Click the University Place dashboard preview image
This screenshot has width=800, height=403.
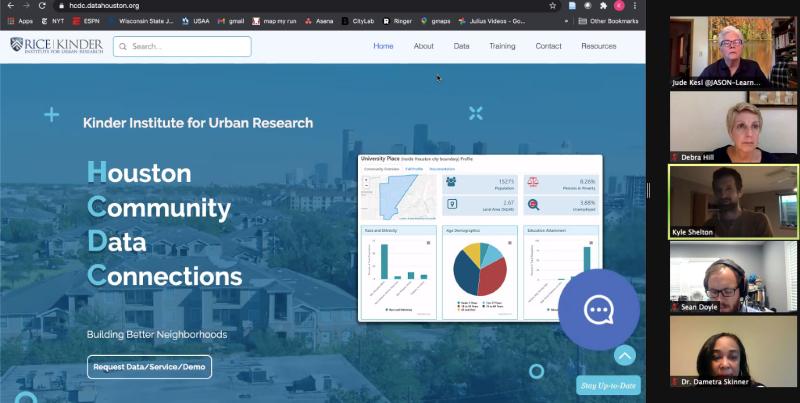480,238
